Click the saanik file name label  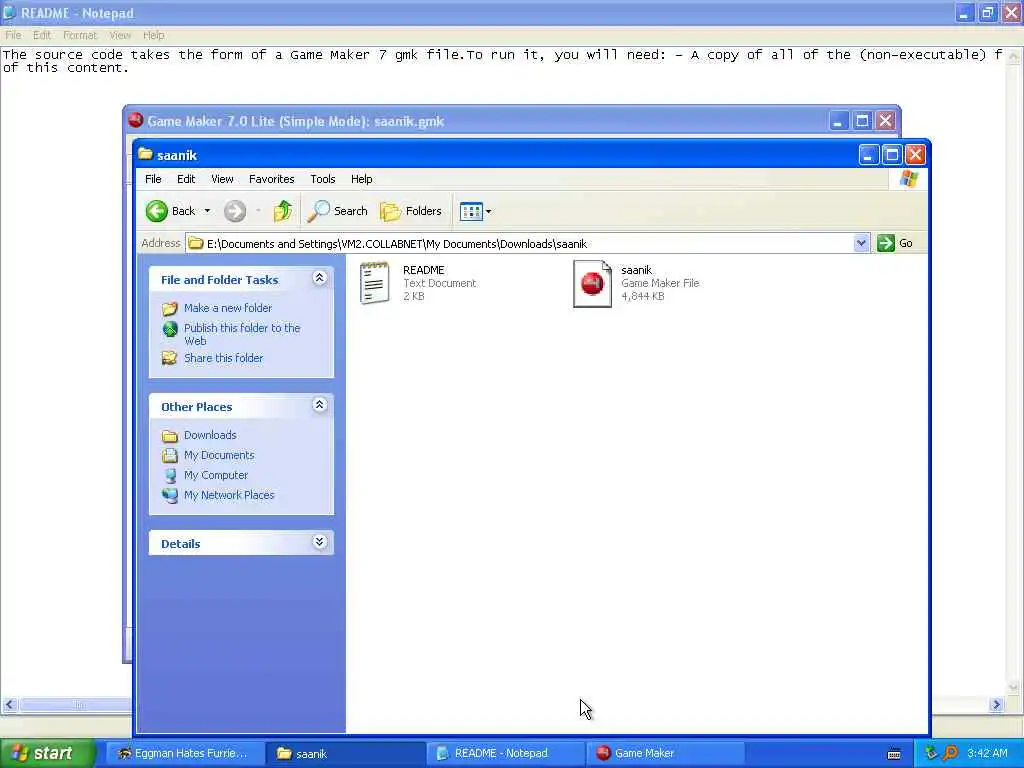pyautogui.click(x=637, y=270)
